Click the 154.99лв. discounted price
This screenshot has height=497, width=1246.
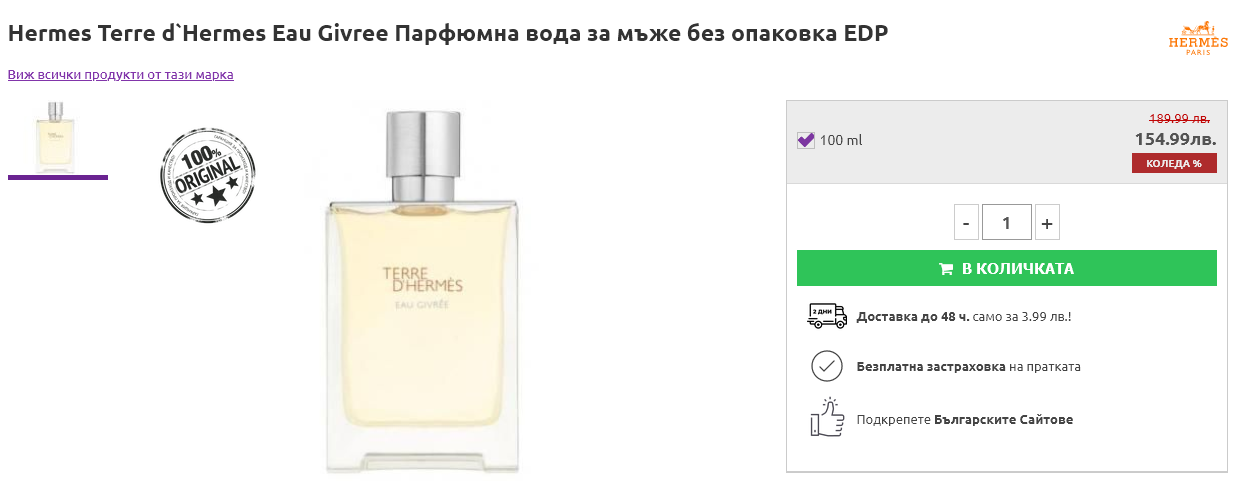(1175, 139)
